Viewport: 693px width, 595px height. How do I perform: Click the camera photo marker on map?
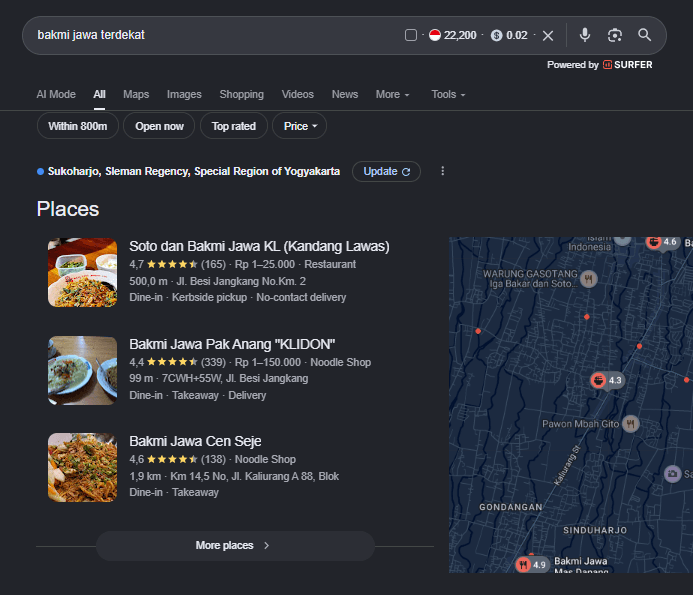click(x=672, y=474)
